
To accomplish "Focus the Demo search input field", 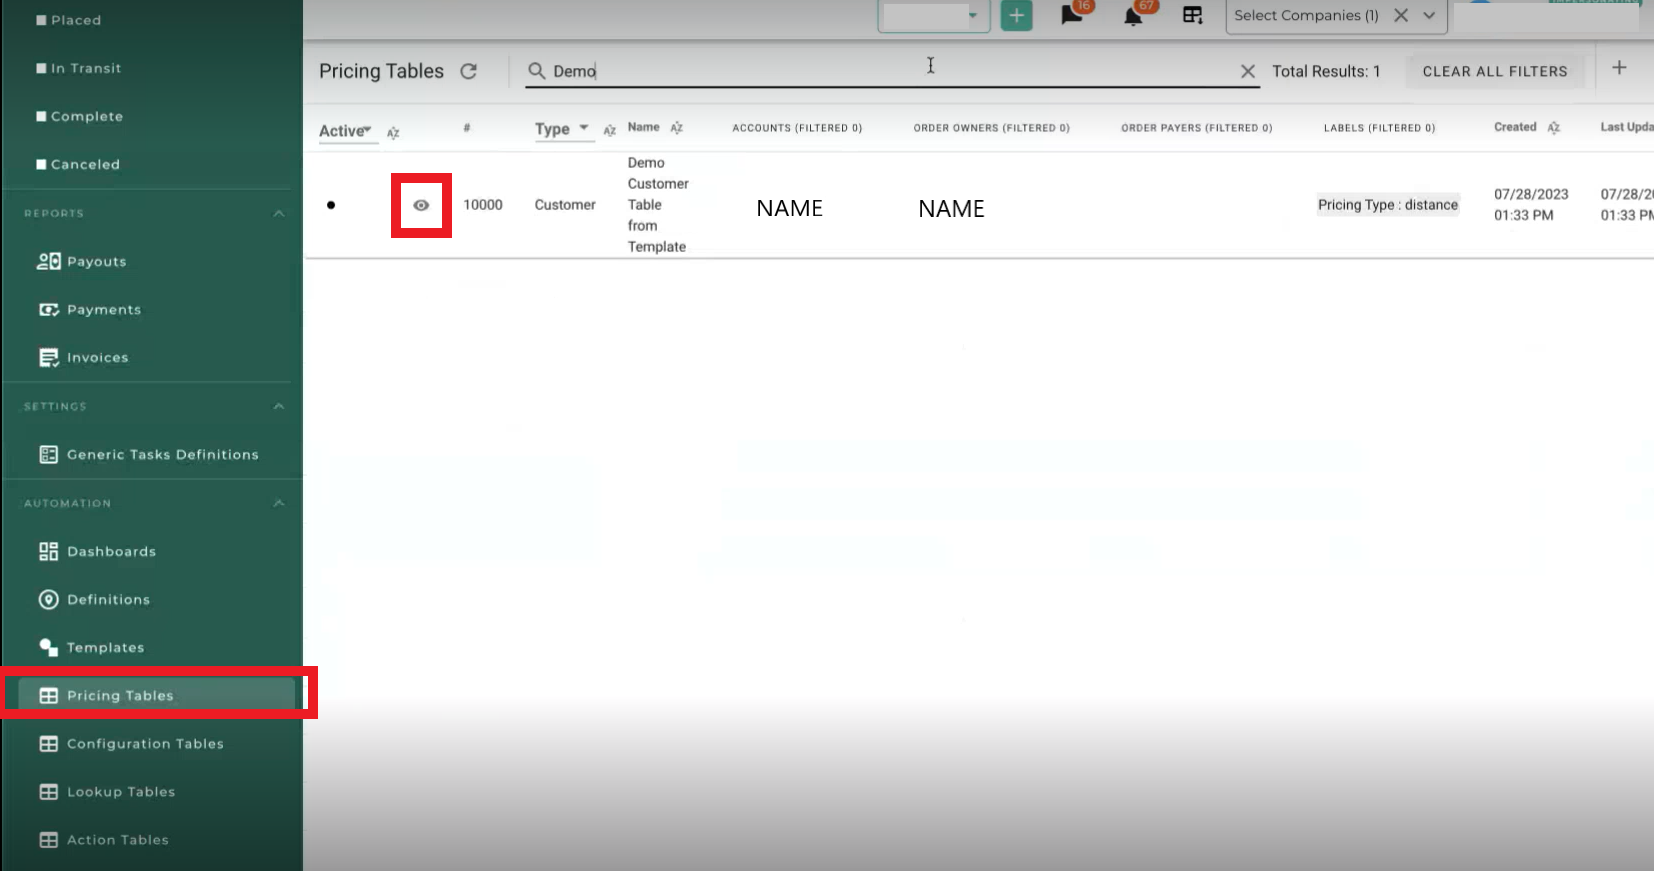I will (890, 71).
